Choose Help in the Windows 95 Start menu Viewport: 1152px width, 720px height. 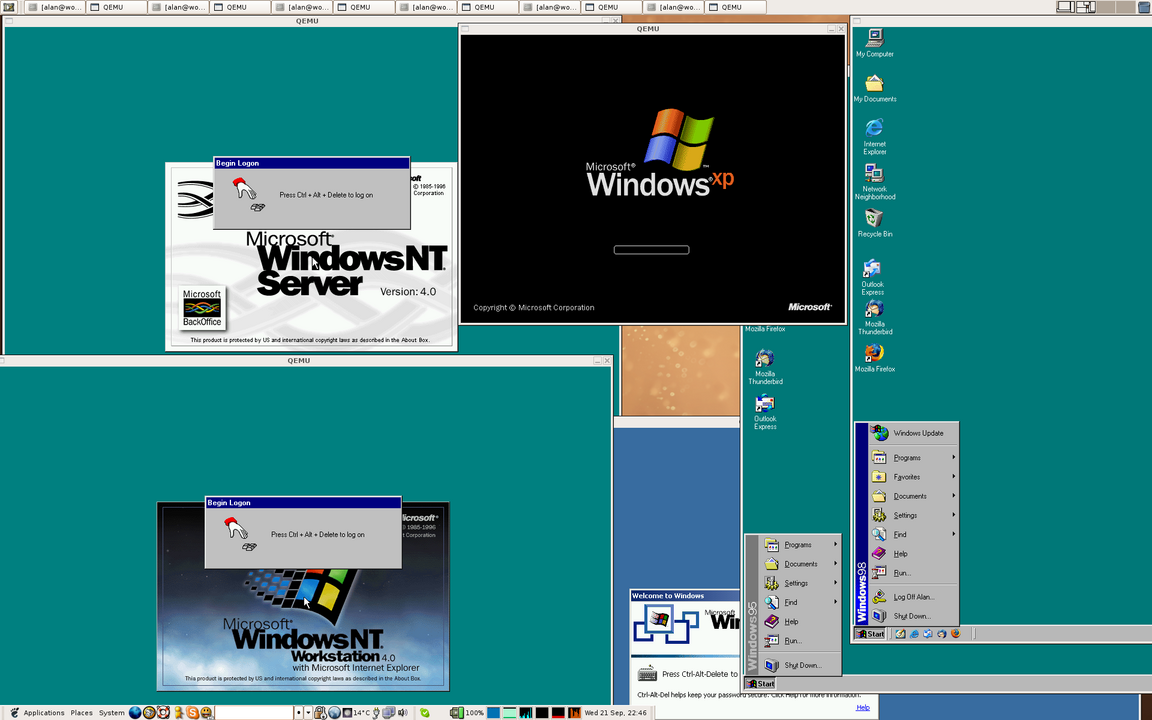pos(799,621)
